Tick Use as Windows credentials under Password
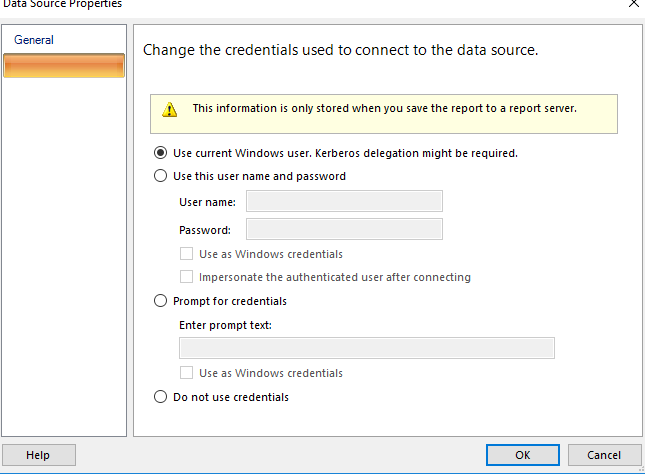645x474 pixels. tap(186, 253)
